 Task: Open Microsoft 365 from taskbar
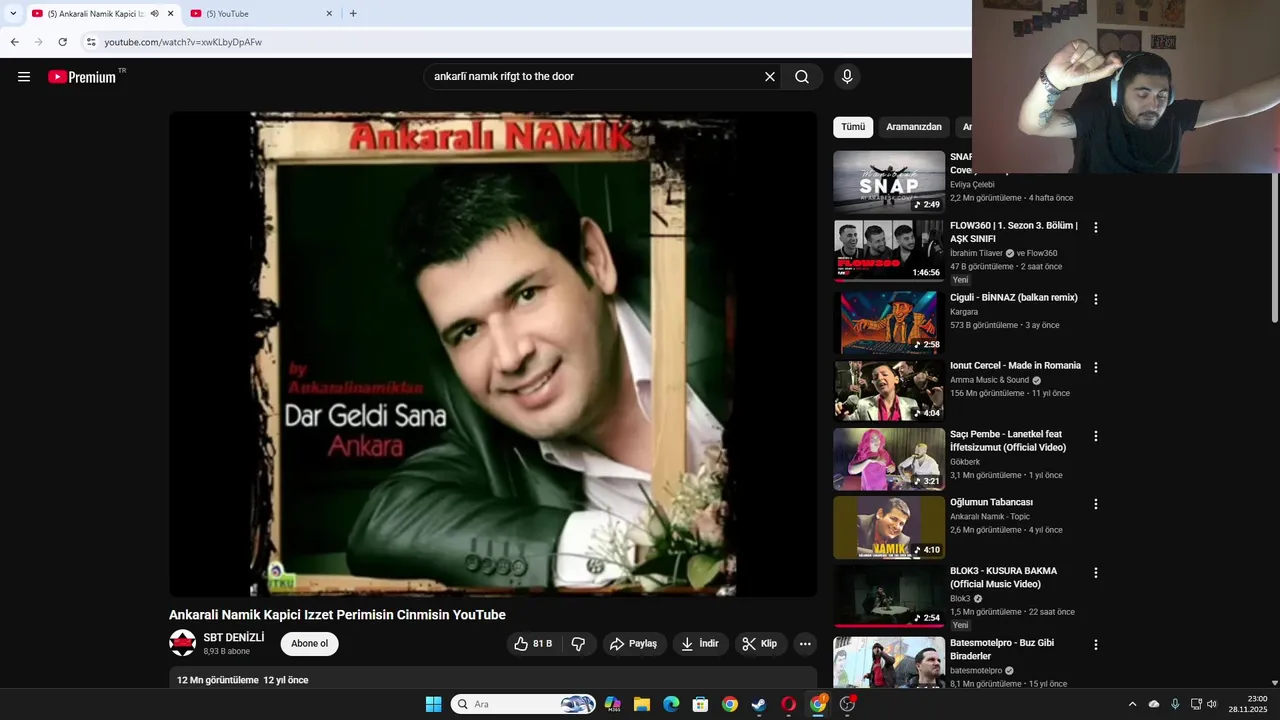tap(613, 704)
